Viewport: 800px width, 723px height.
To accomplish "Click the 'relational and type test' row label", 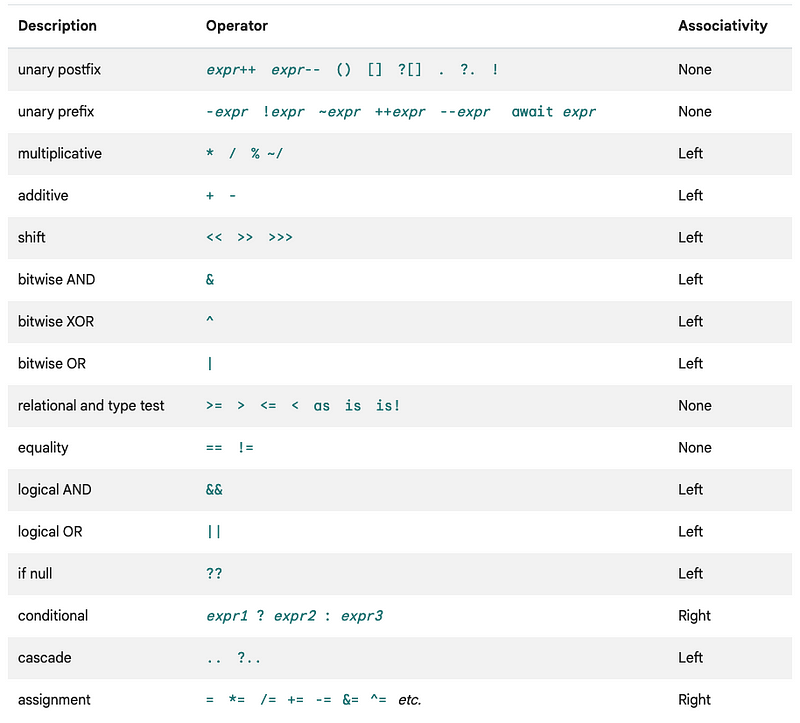I will pyautogui.click(x=91, y=406).
